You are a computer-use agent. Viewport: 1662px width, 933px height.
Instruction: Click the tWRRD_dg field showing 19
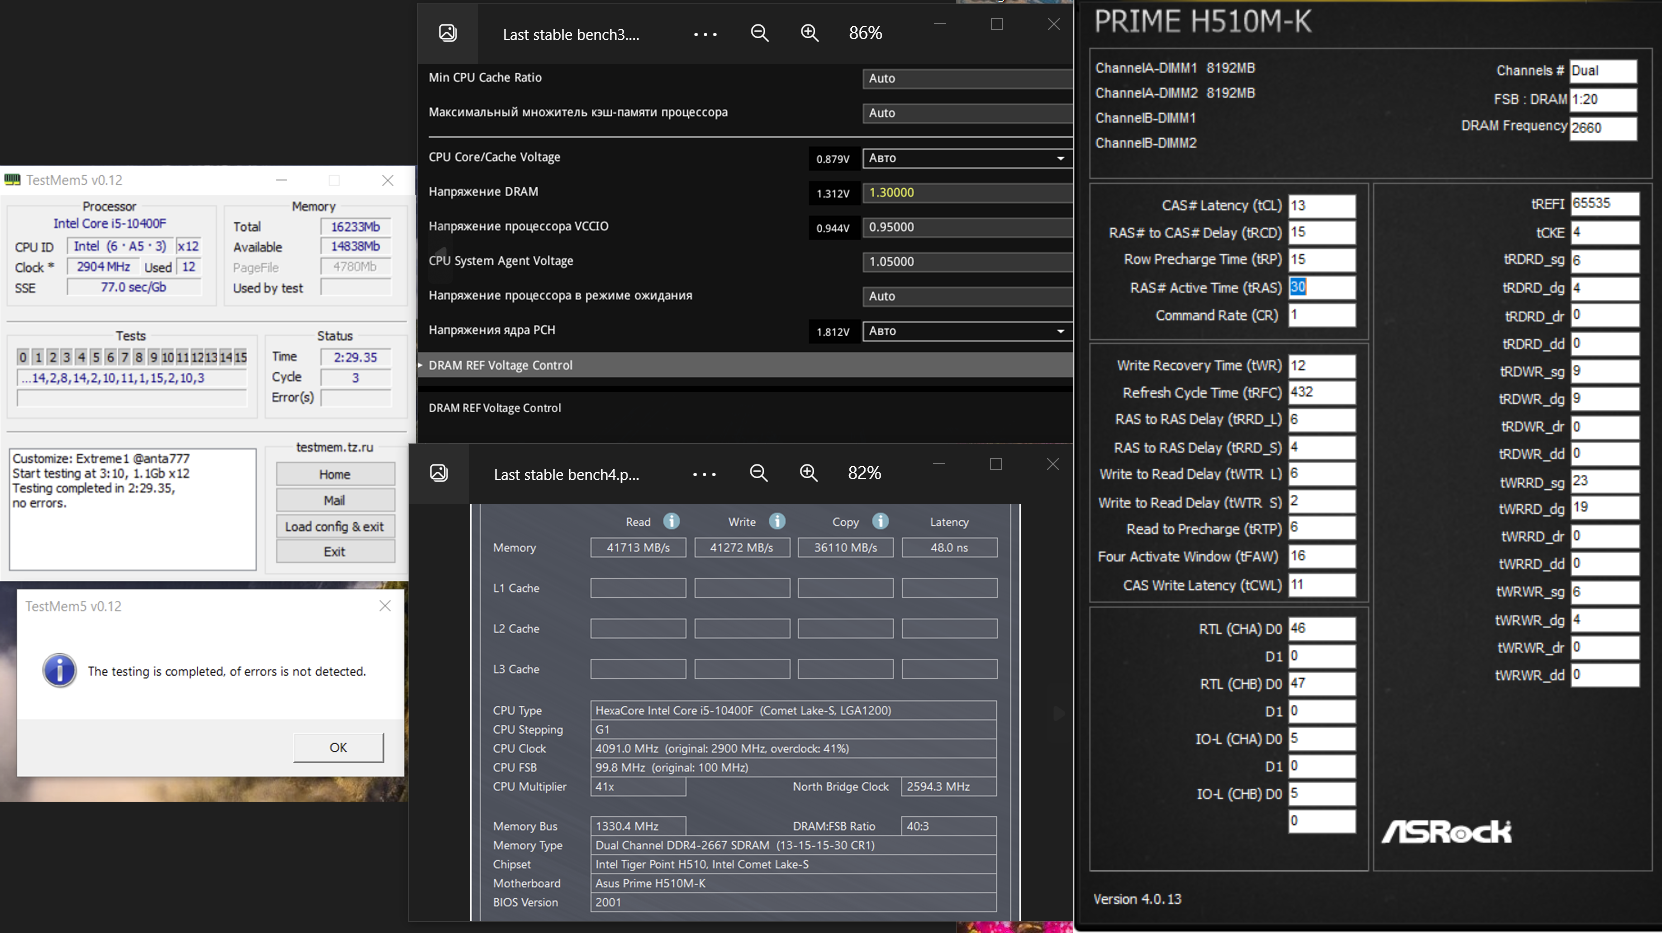tap(1605, 508)
